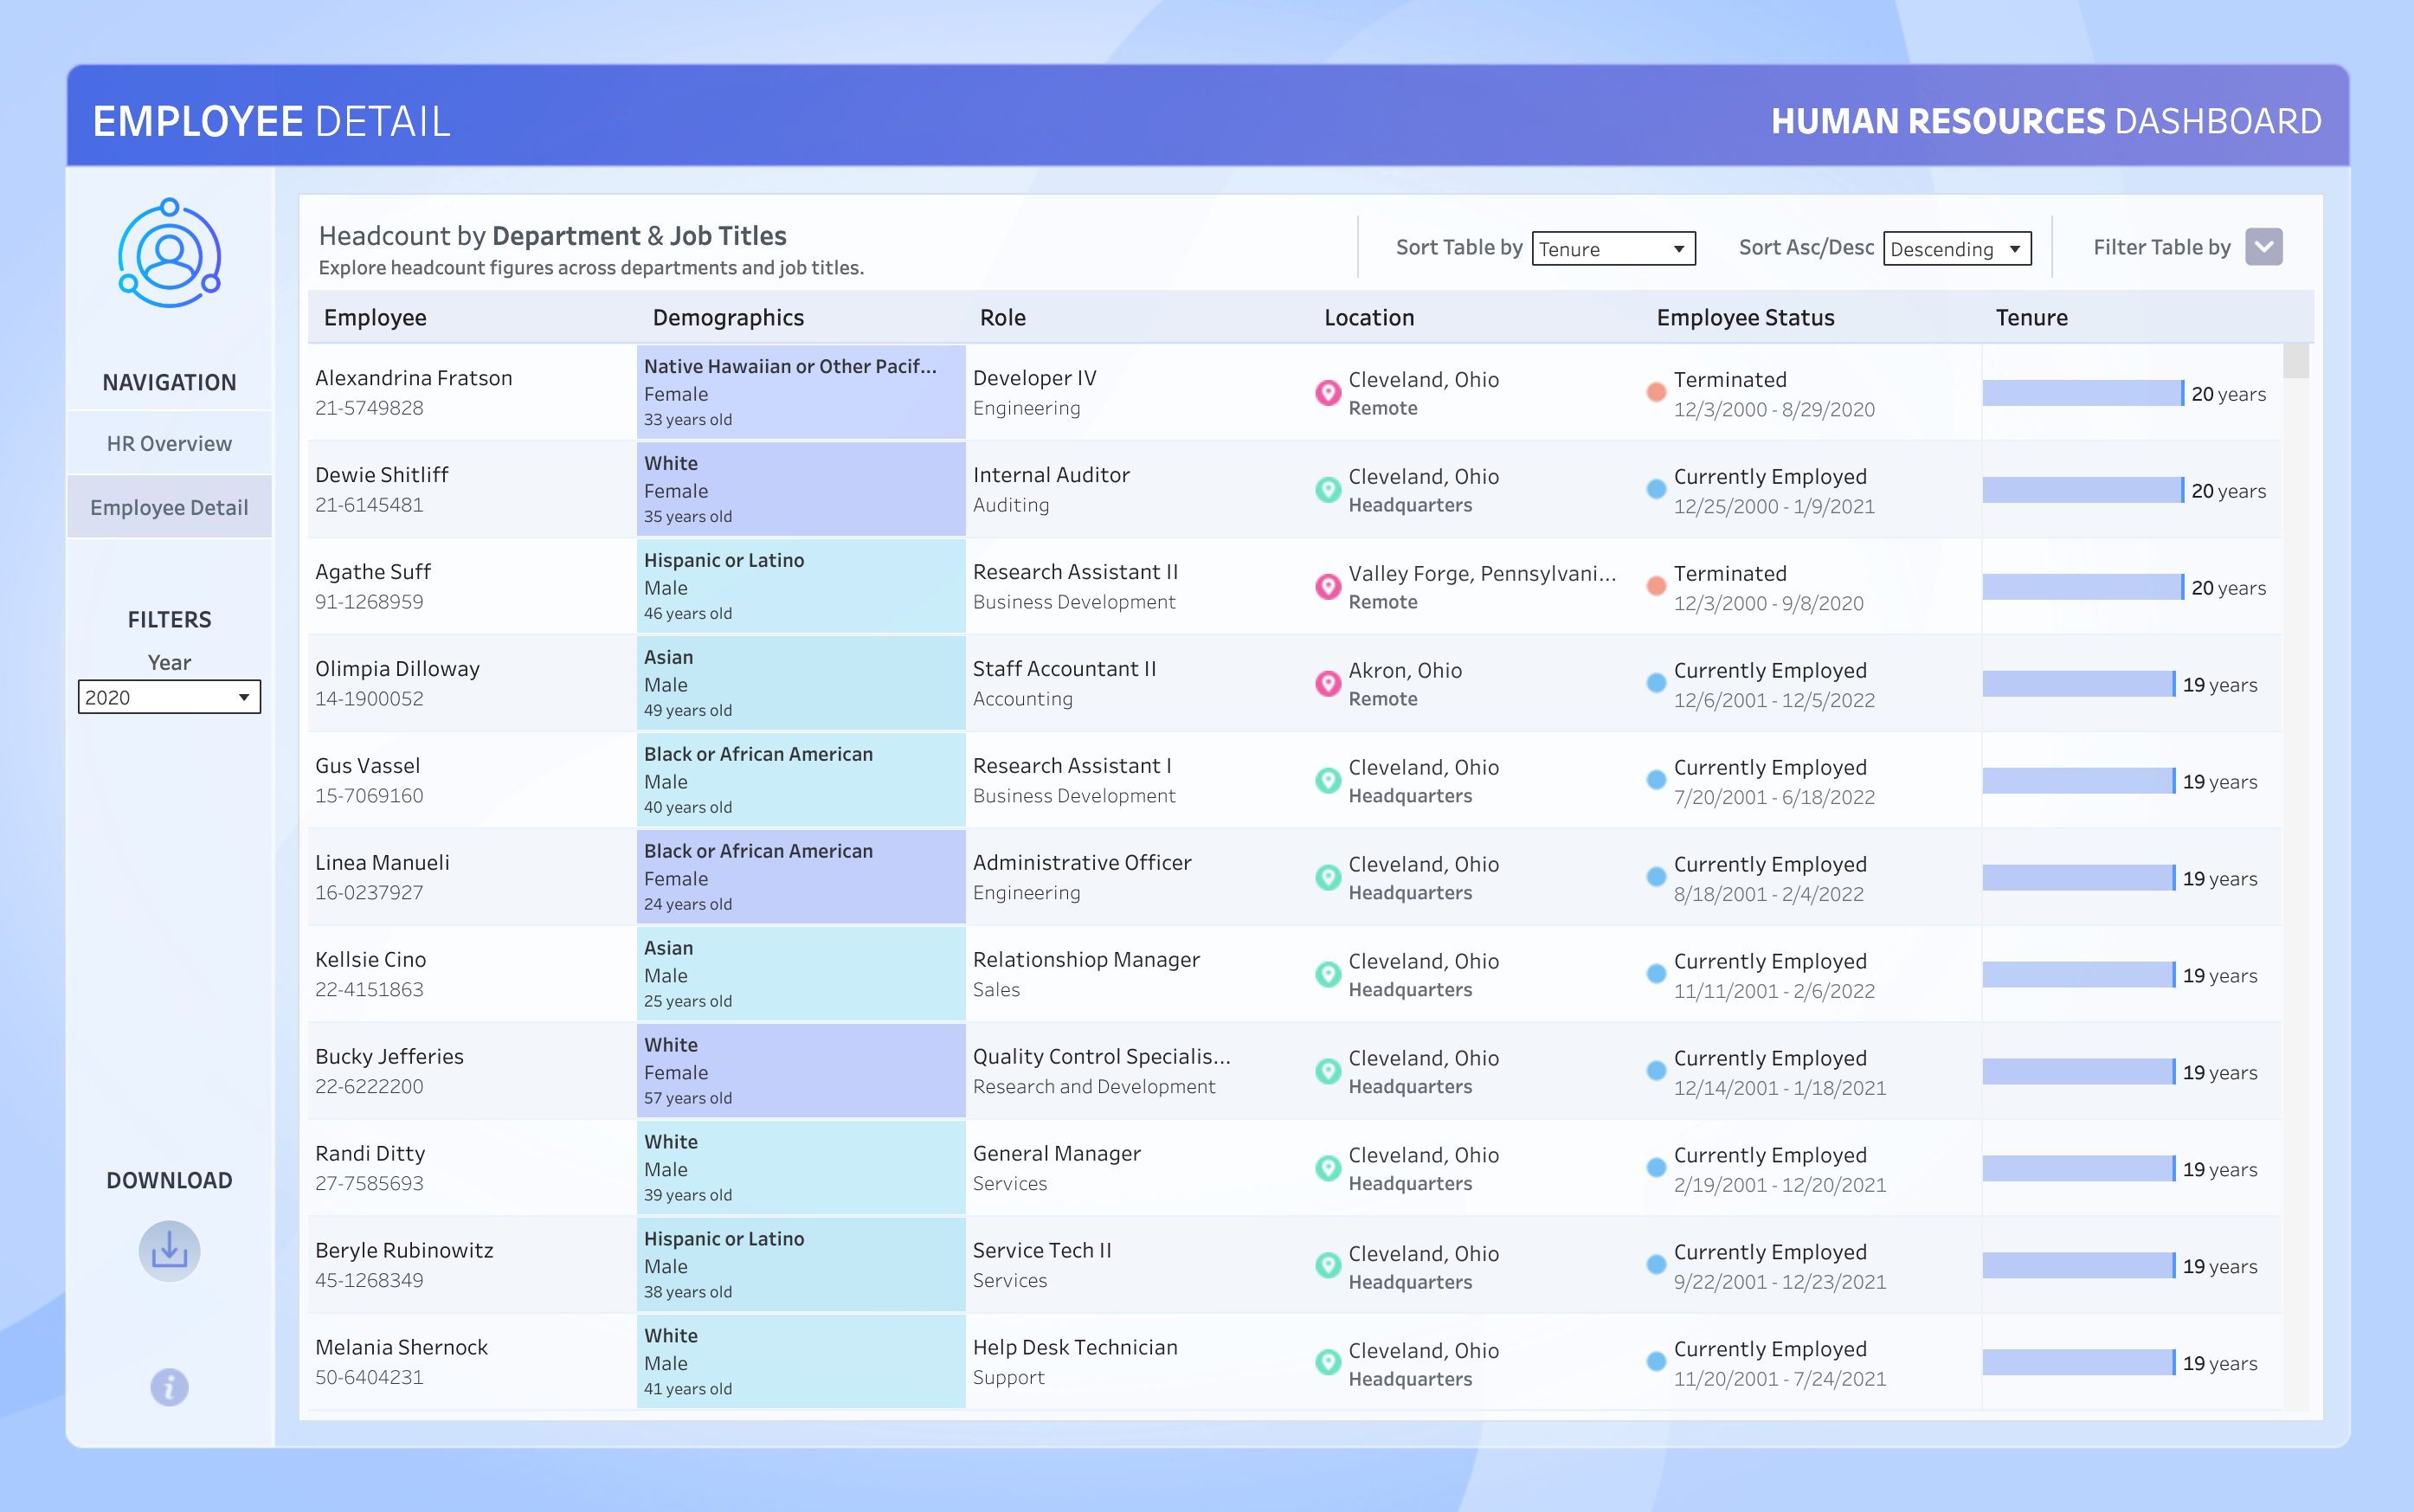The image size is (2414, 1512).
Task: Open the Descending sort order dropdown
Action: (x=1956, y=249)
